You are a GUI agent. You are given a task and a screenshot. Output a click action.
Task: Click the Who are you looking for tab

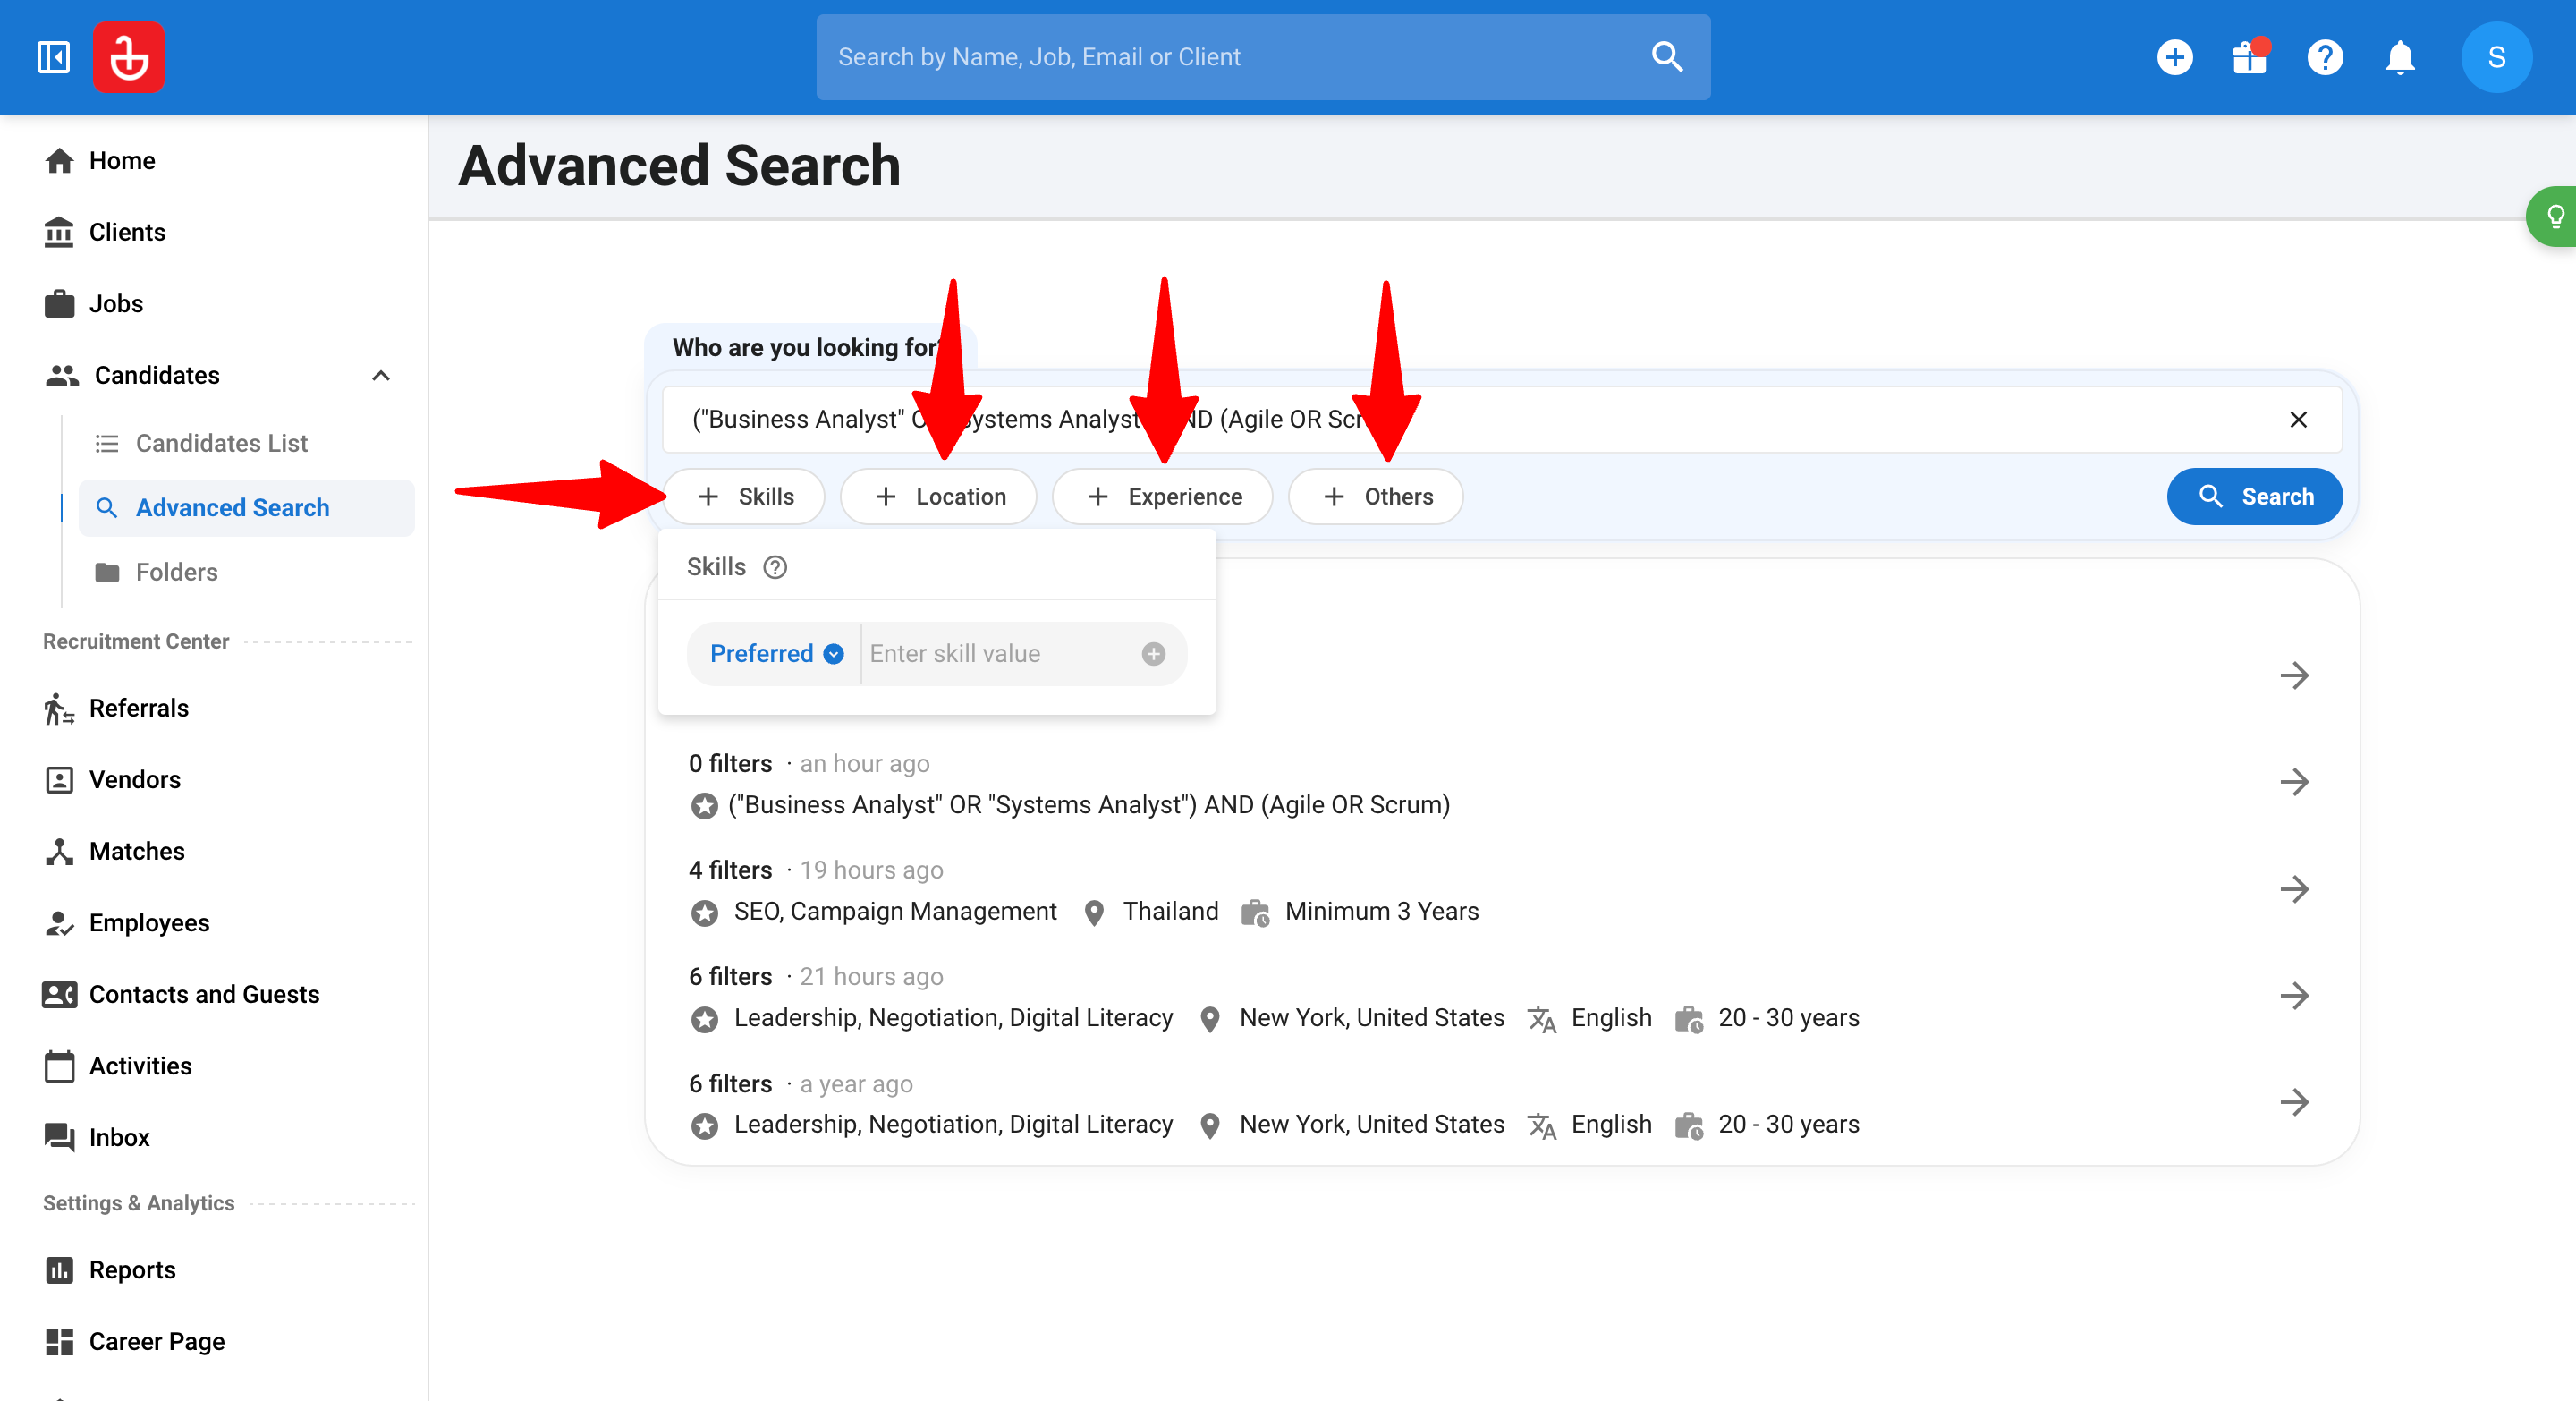(x=810, y=347)
